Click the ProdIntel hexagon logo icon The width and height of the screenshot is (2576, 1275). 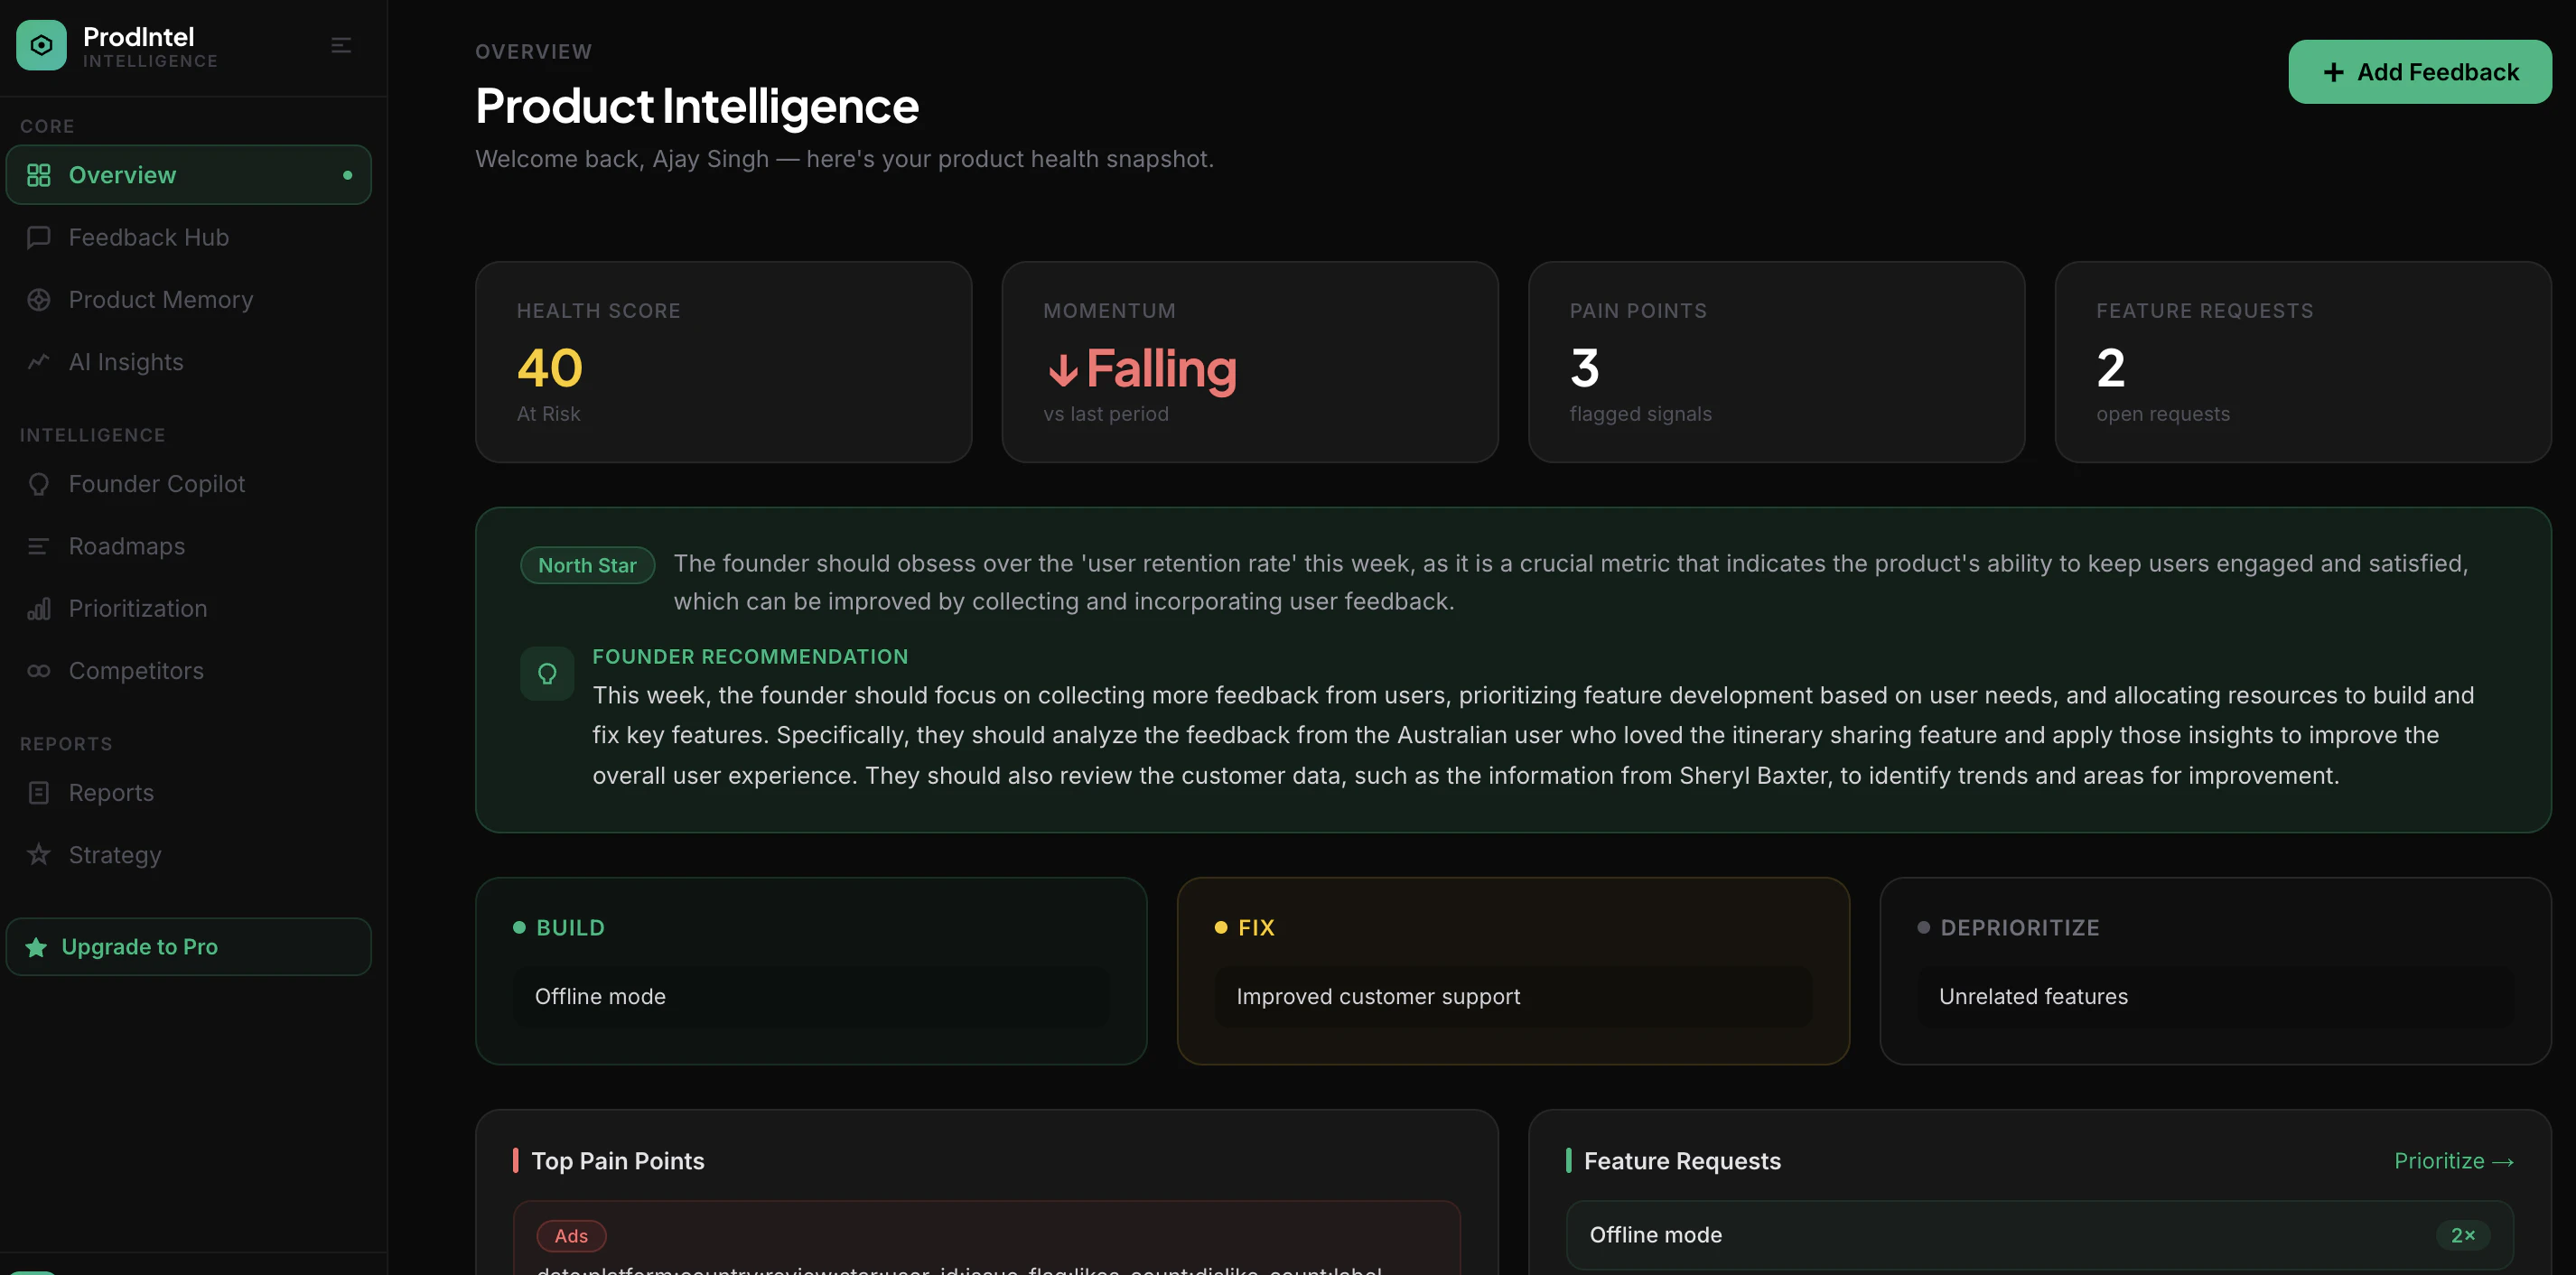pyautogui.click(x=41, y=45)
